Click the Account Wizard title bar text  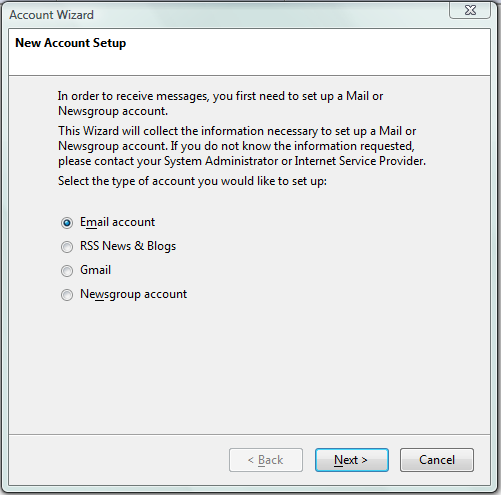coord(51,15)
